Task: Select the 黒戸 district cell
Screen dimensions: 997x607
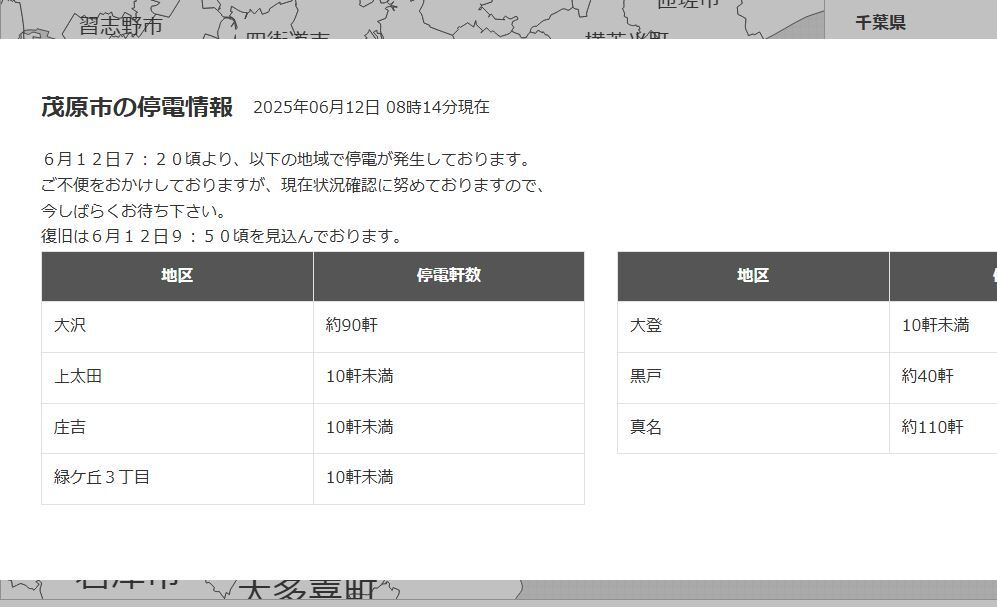Action: [753, 377]
